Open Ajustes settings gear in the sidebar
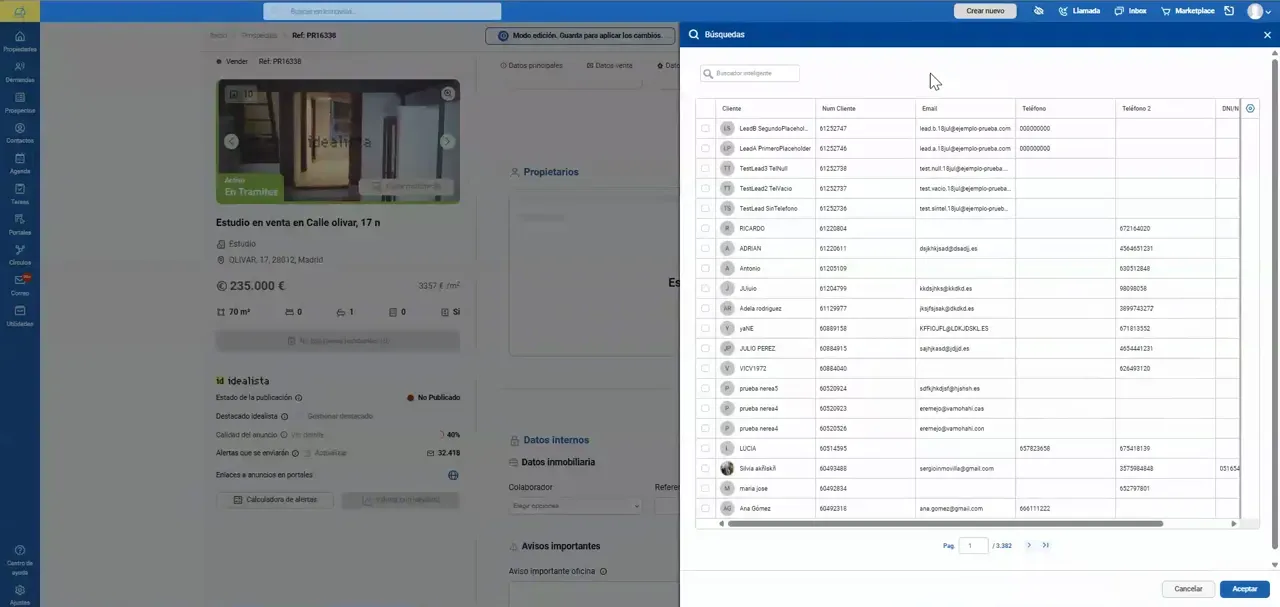 [20, 594]
